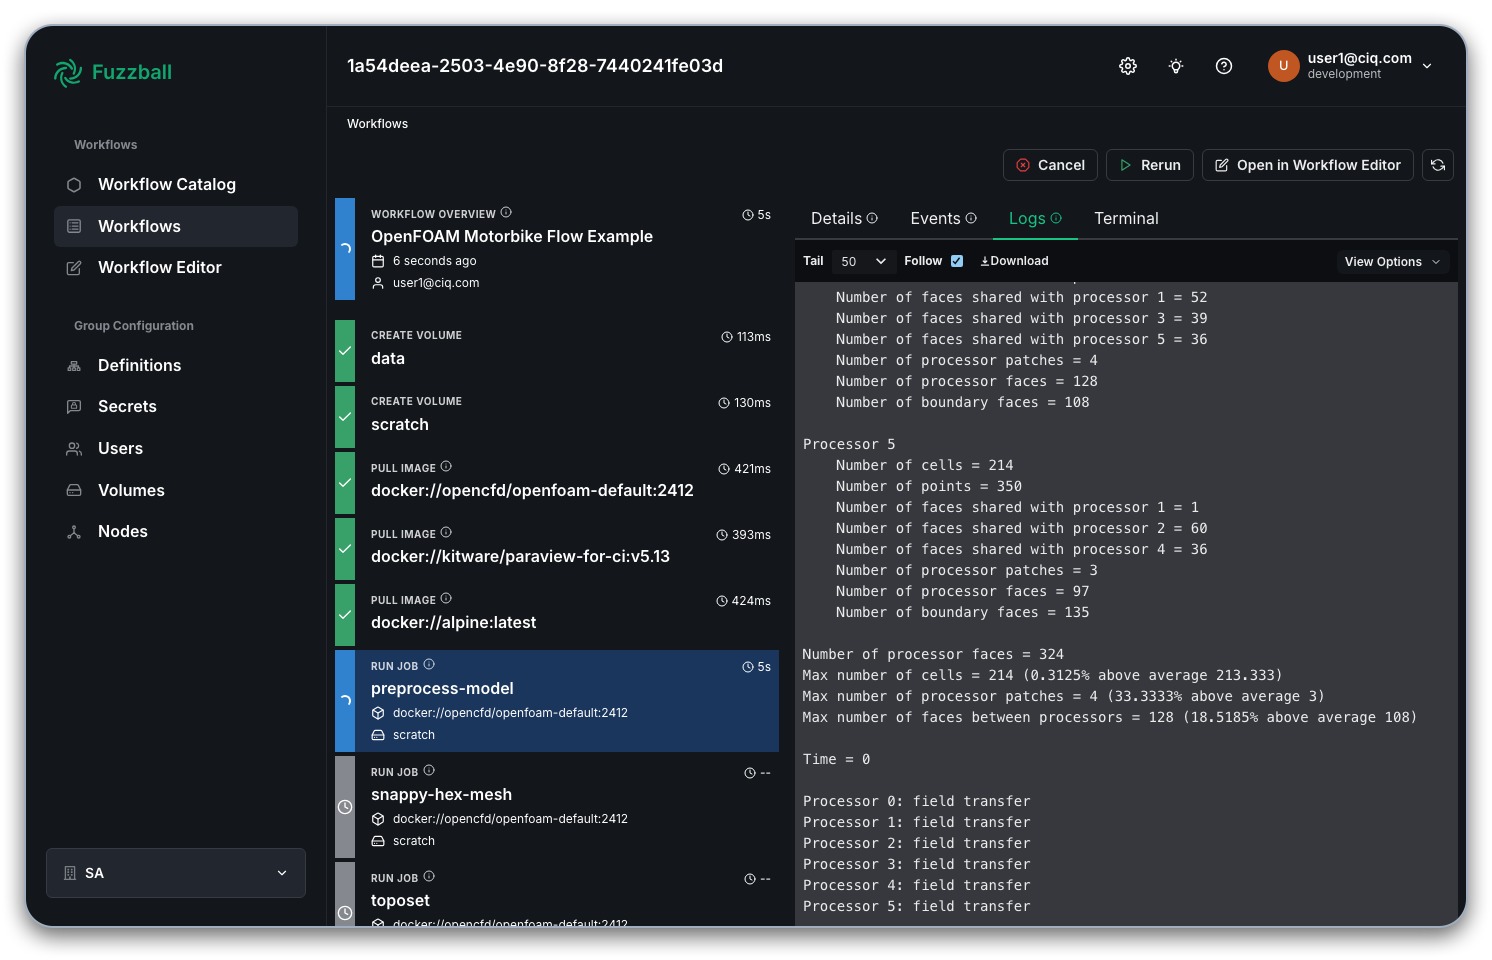Click the log line 'Time = 0'
The height and width of the screenshot is (960, 1492).
click(836, 759)
